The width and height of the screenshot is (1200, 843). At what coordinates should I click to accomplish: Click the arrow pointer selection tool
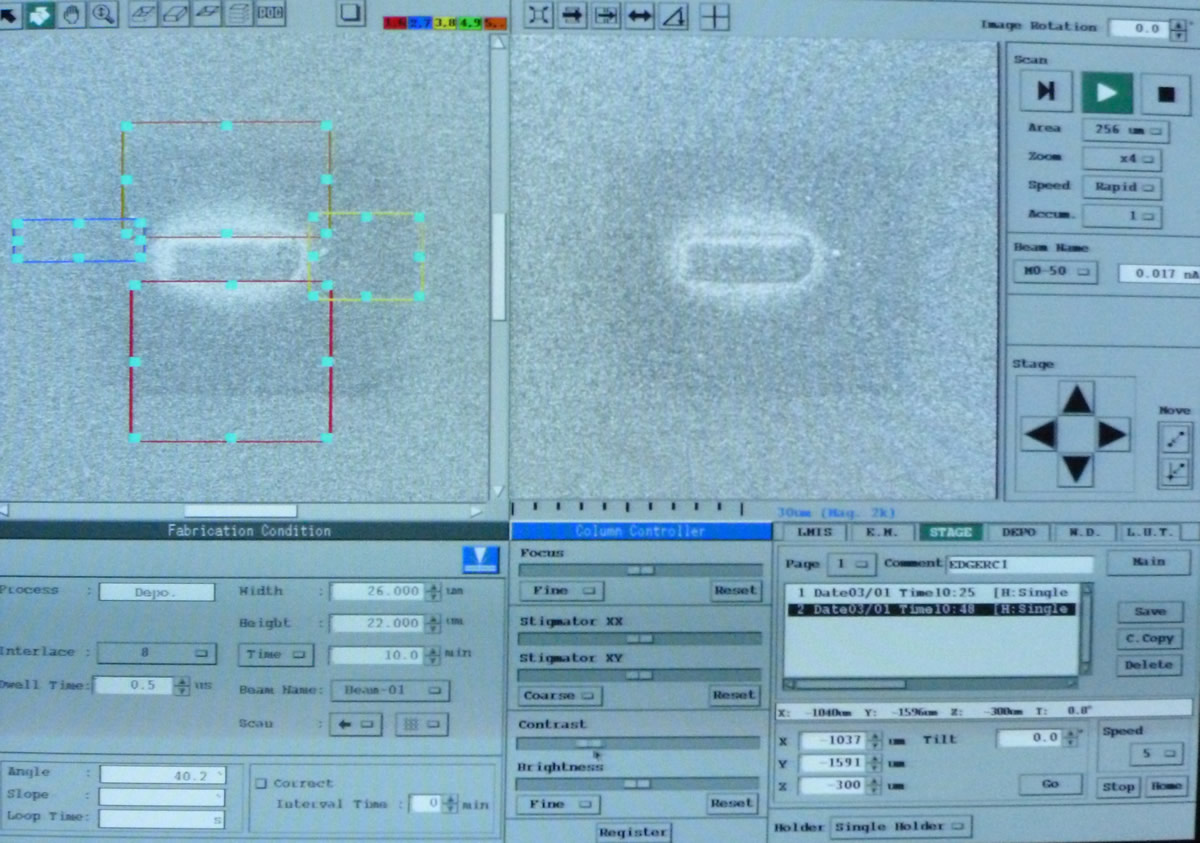pos(11,14)
